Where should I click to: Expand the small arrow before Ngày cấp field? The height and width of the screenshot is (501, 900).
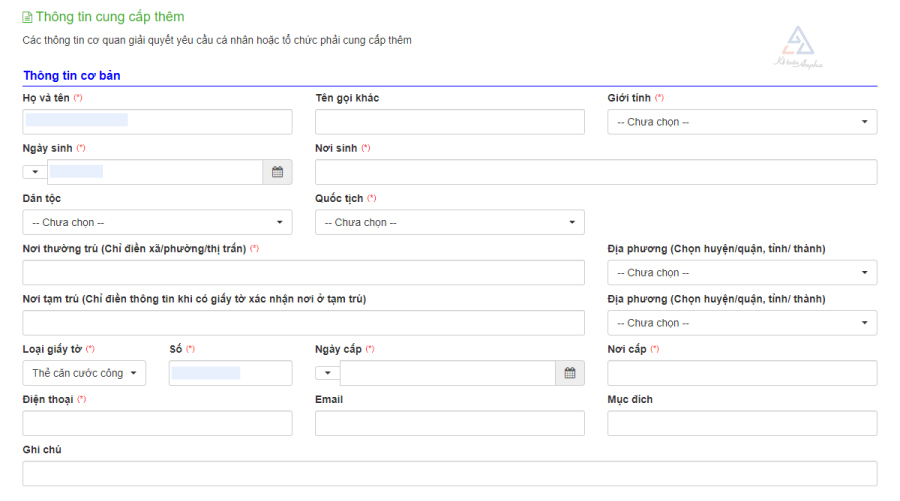[327, 373]
